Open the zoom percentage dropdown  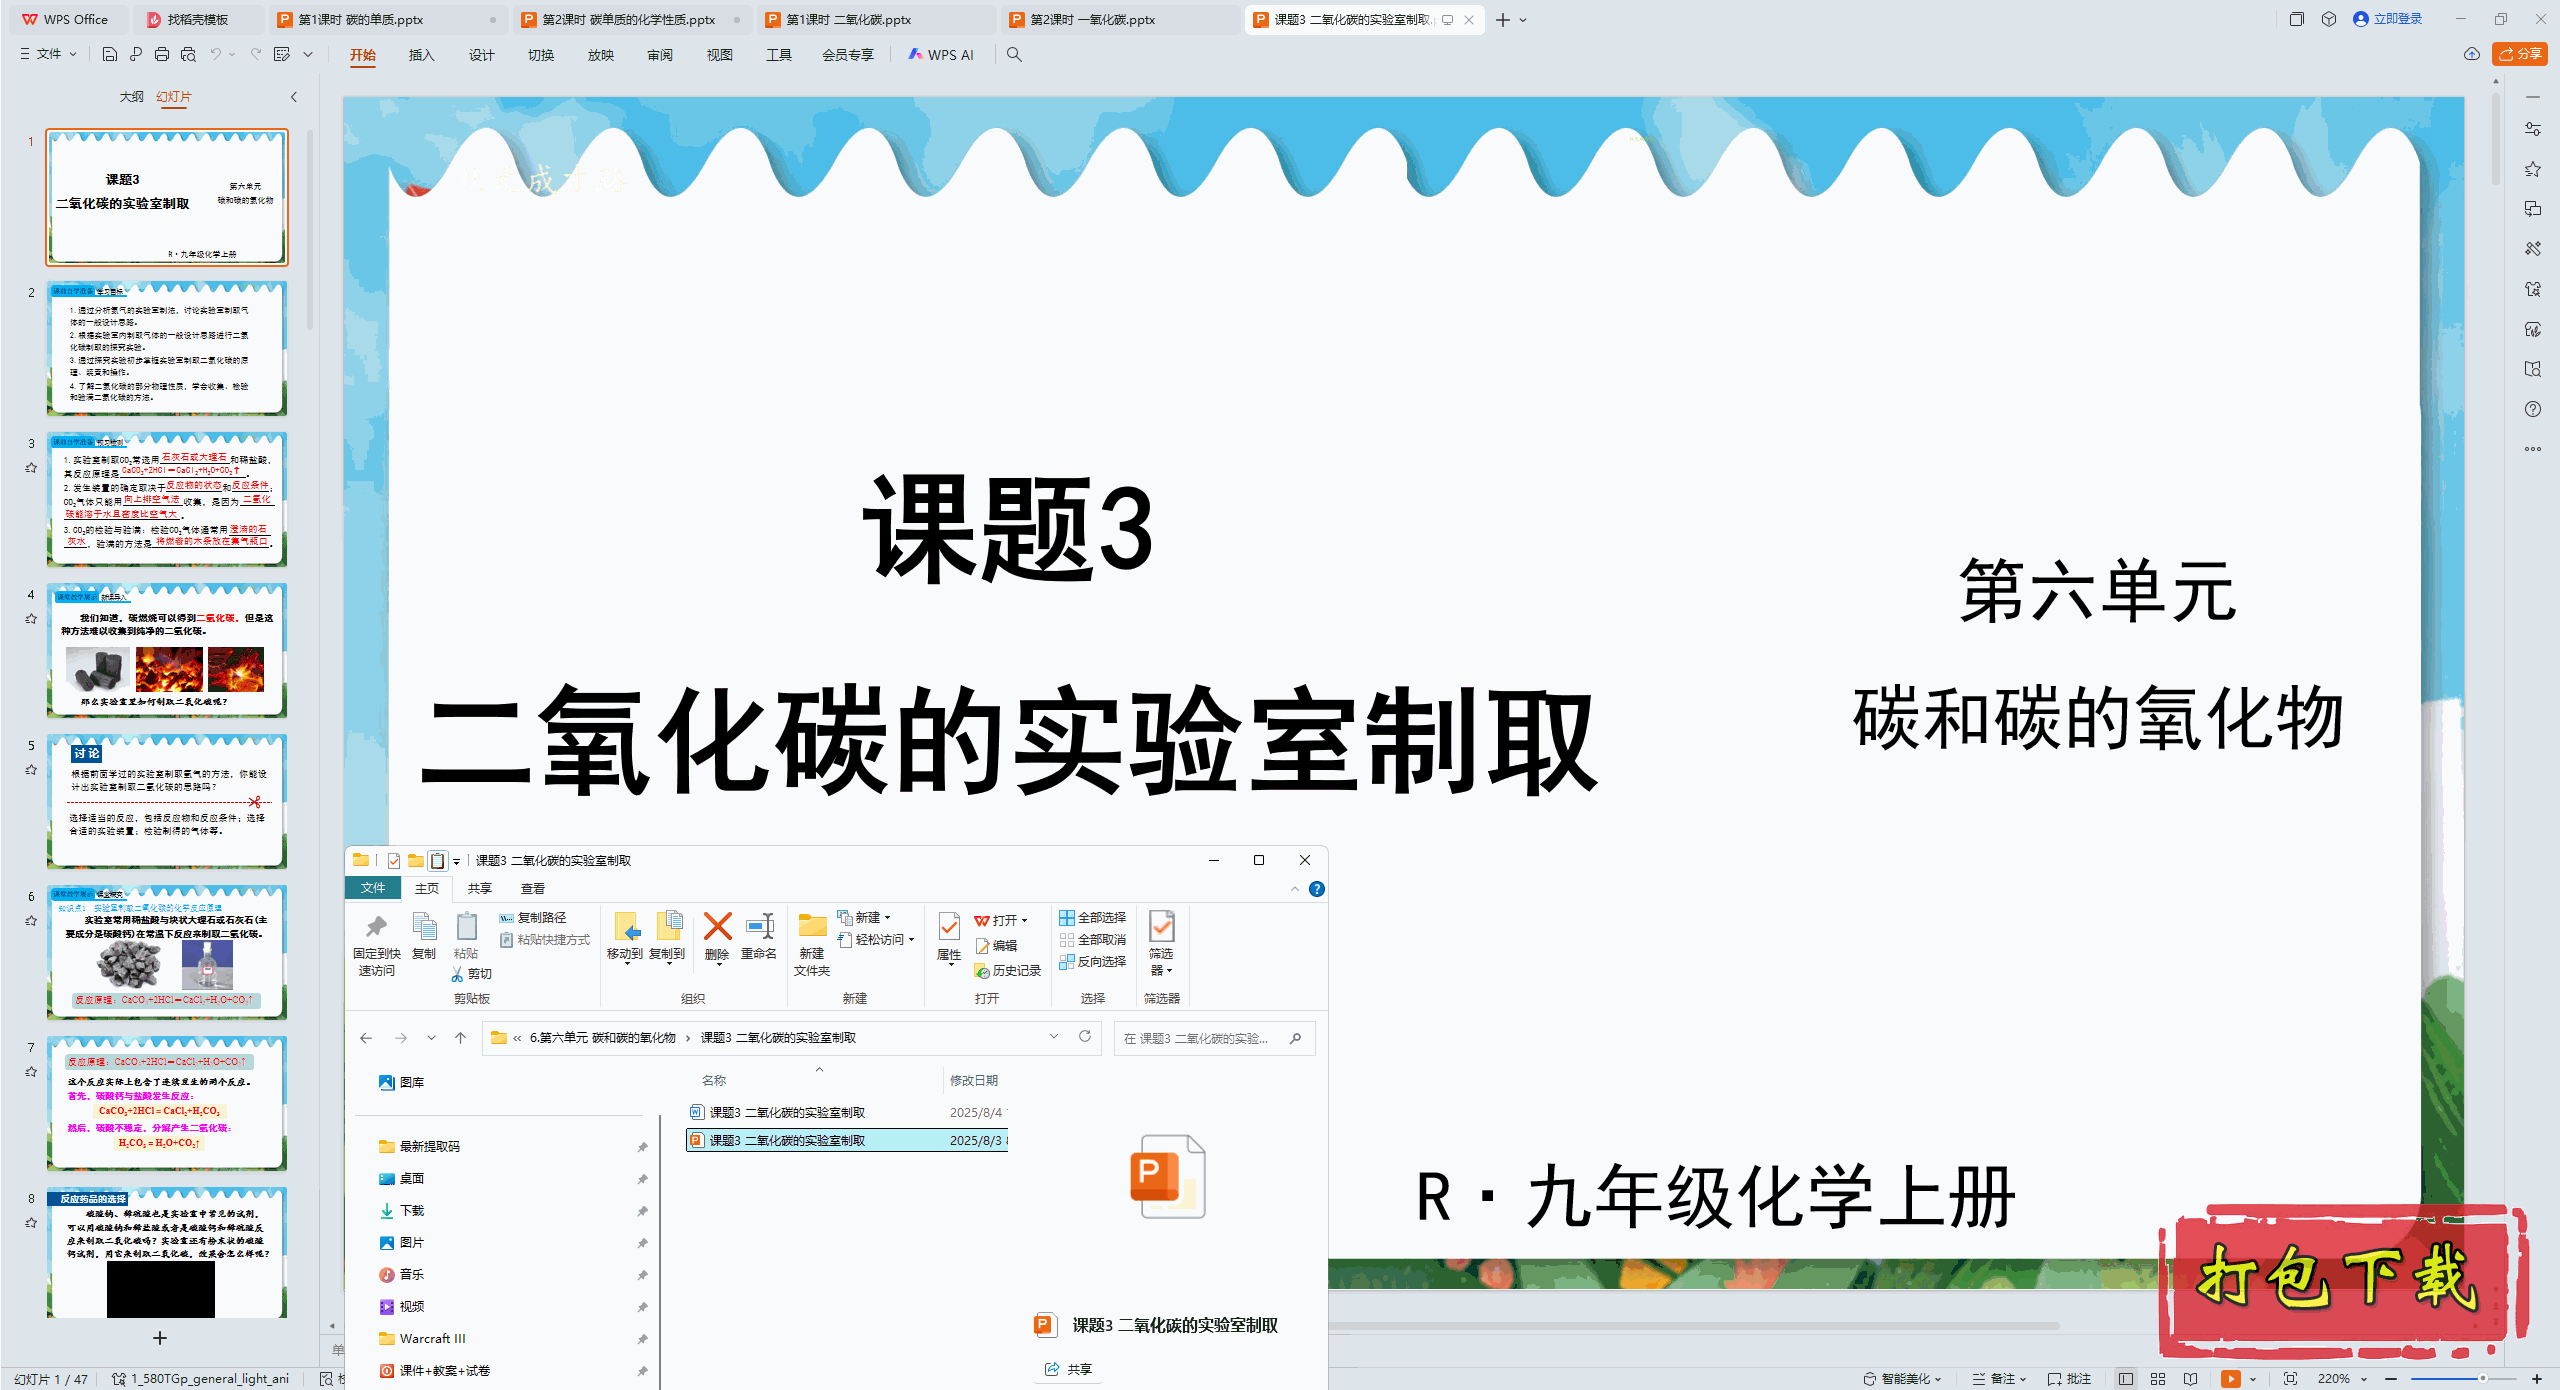(2364, 1378)
